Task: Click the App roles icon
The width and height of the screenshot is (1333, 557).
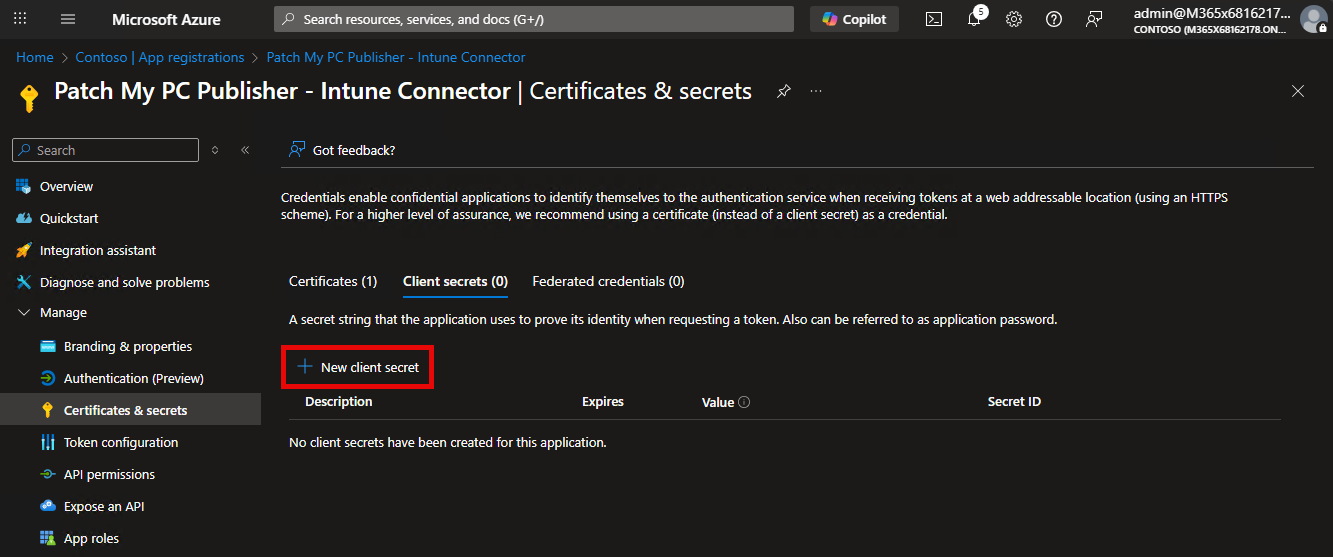Action: [47, 538]
